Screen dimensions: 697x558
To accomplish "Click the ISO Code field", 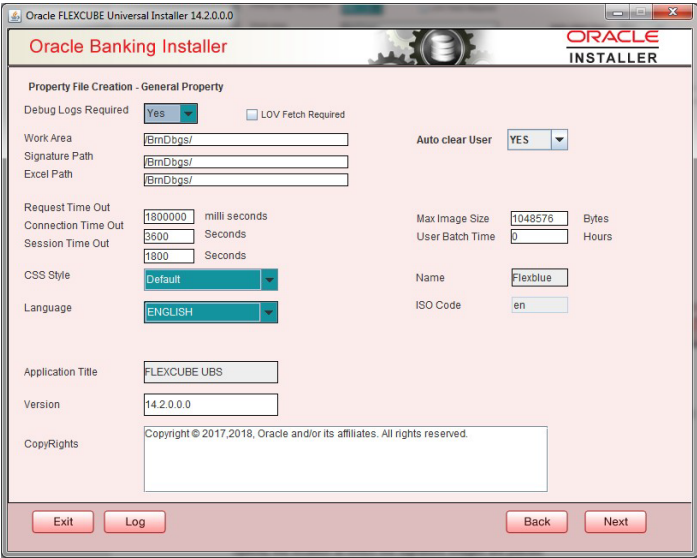I will [539, 305].
